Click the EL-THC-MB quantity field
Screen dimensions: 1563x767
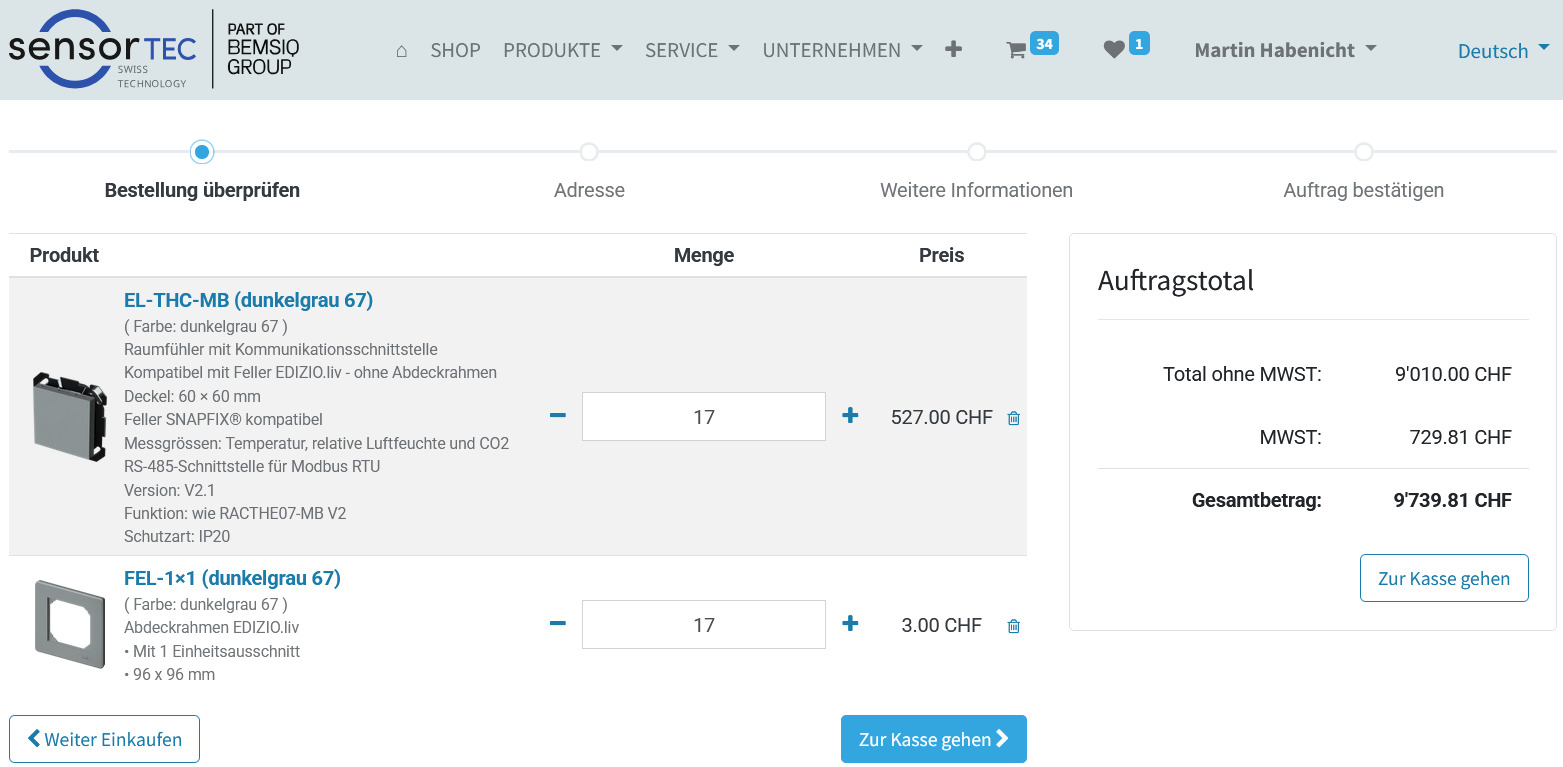[x=704, y=416]
